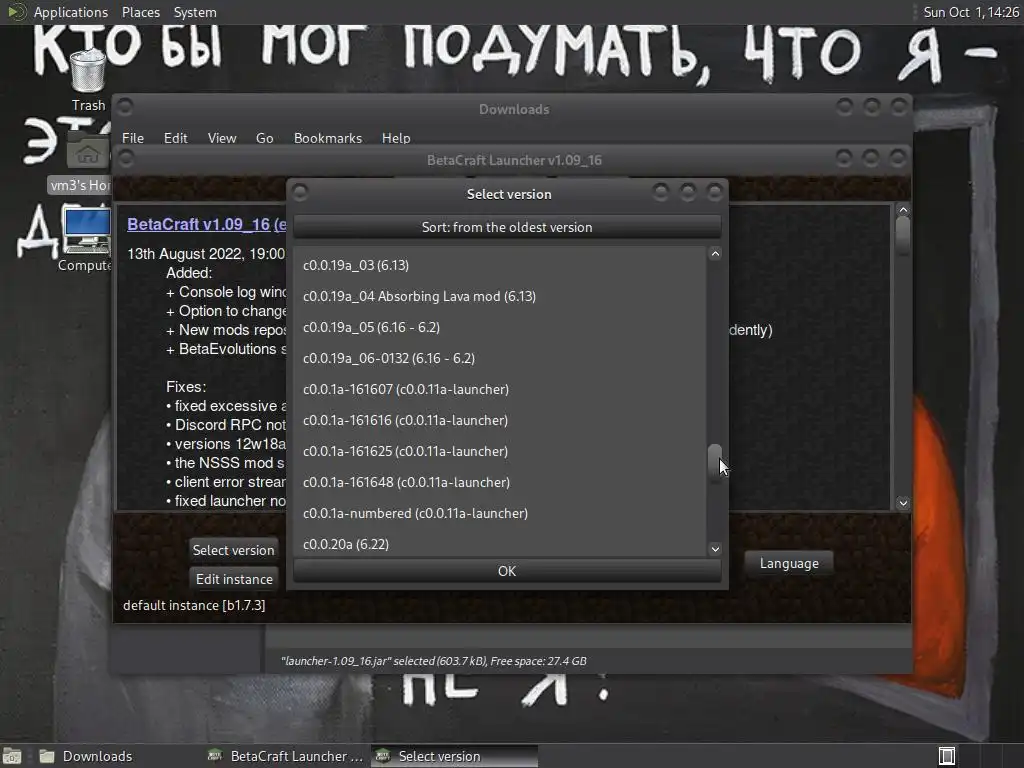Confirm selection with the OK button
The image size is (1024, 768).
pos(507,571)
